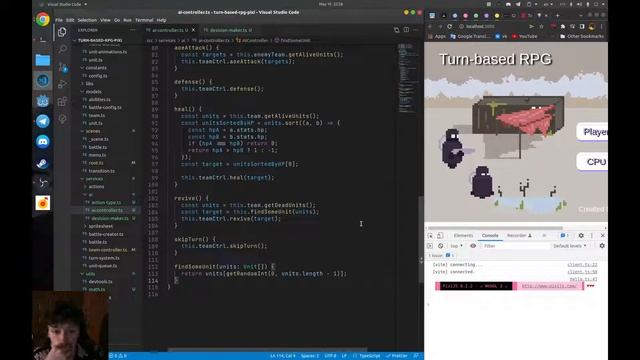Open Files folder icon in dock
The height and width of the screenshot is (360, 640).
point(43,60)
